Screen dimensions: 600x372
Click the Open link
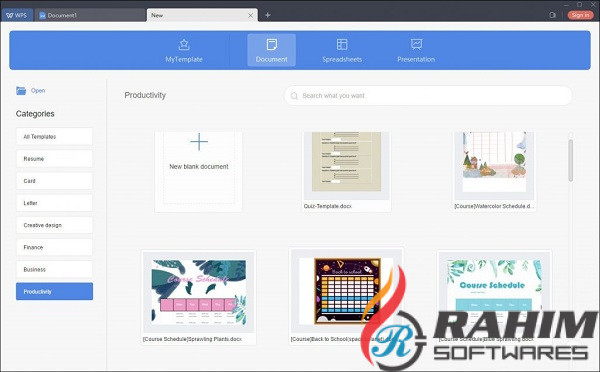point(38,91)
